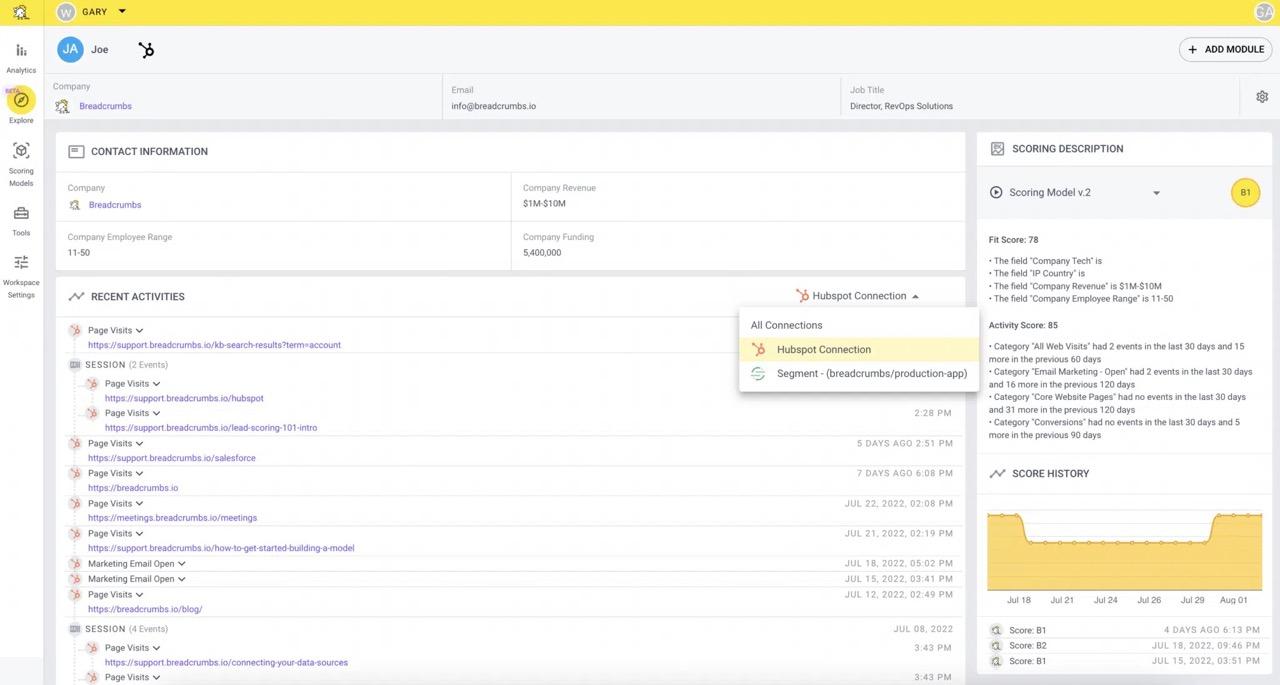Click the Company Funding 5,400,000 value
The width and height of the screenshot is (1280, 685).
tap(542, 253)
